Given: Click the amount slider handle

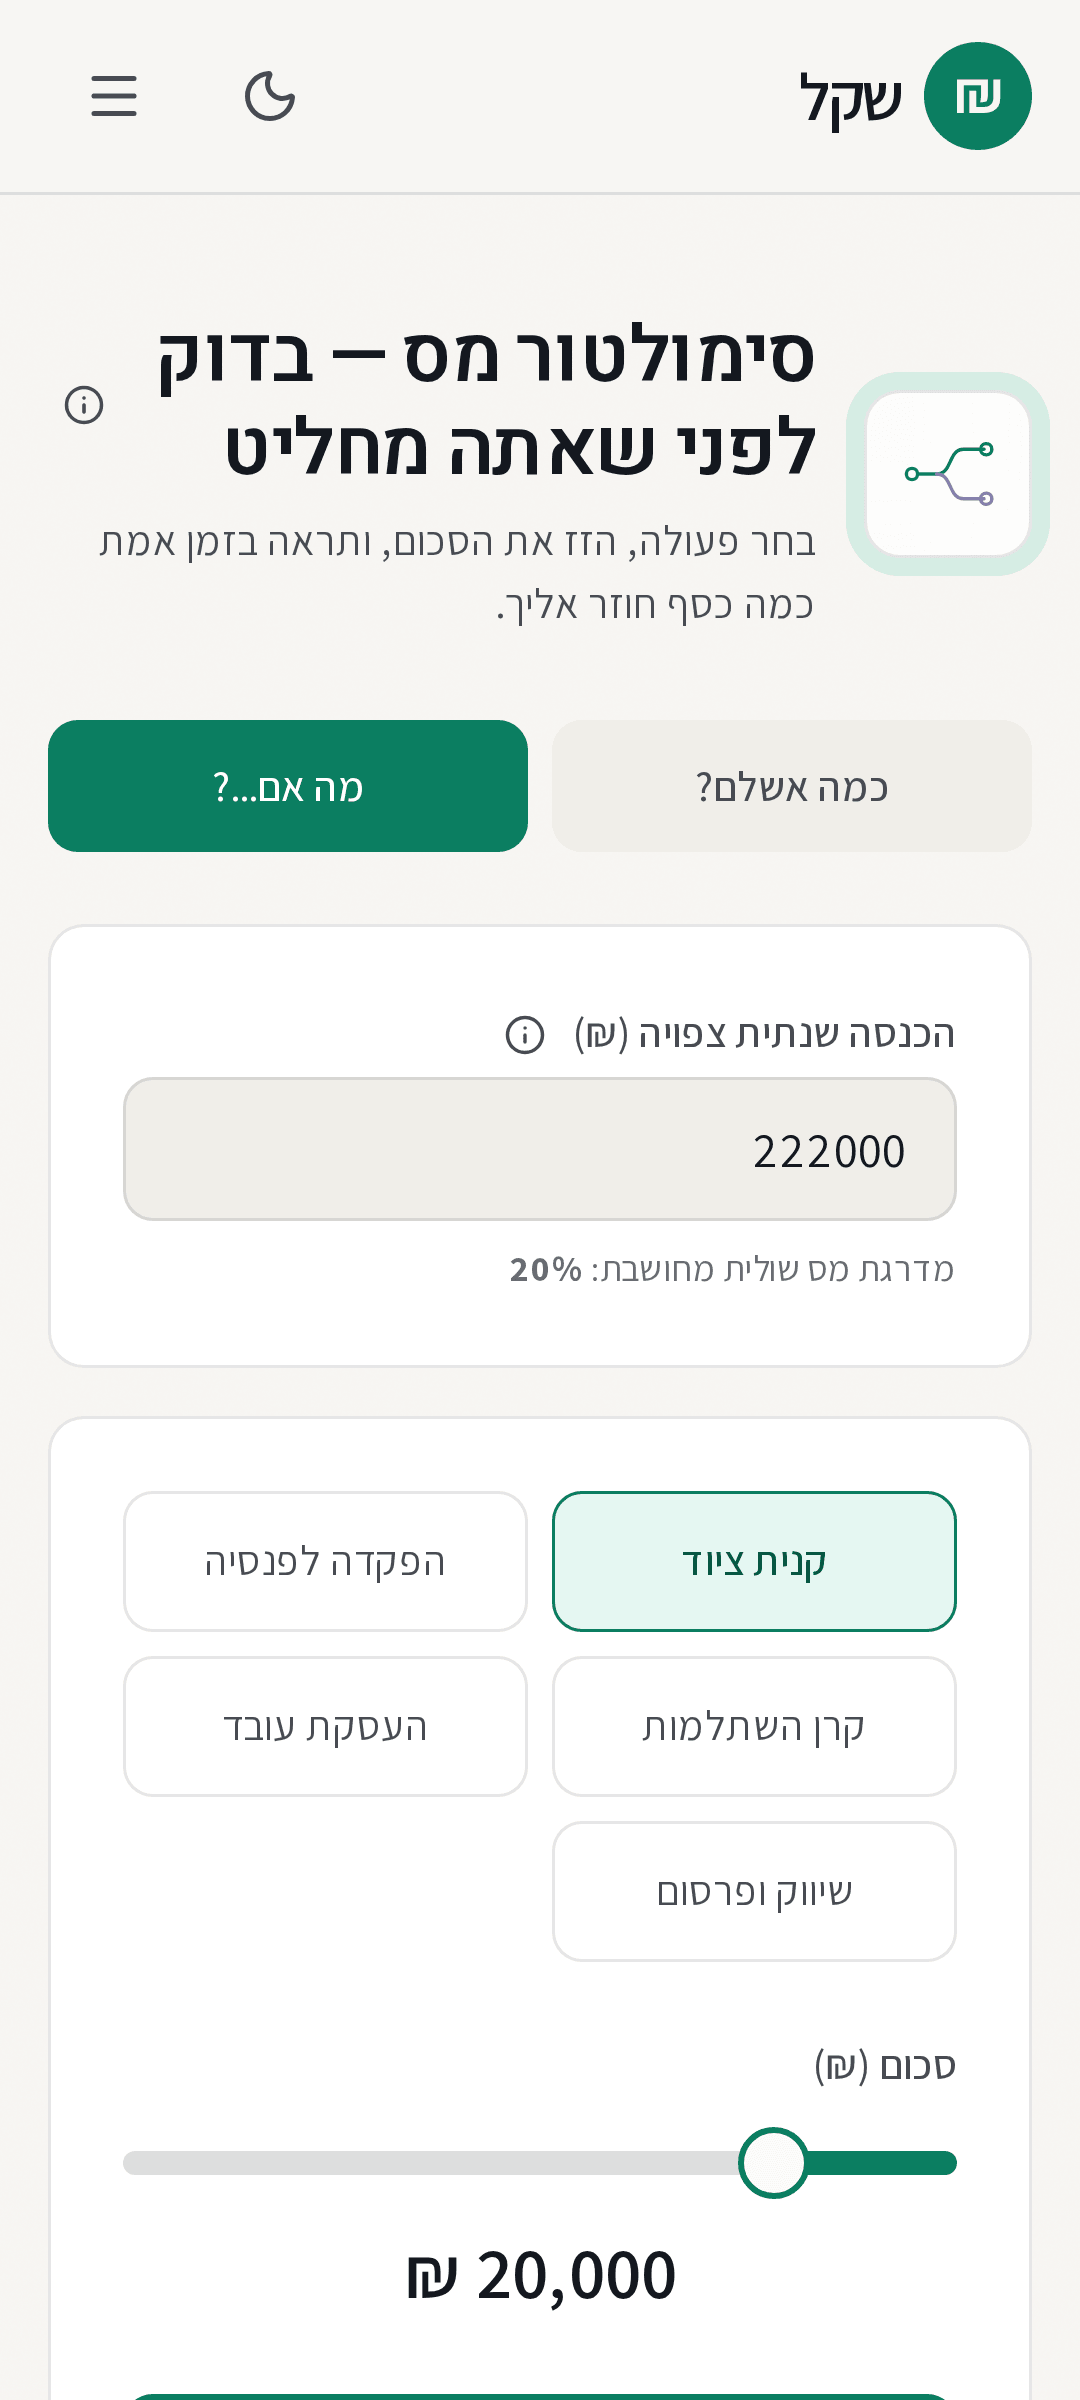Looking at the screenshot, I should 774,2163.
